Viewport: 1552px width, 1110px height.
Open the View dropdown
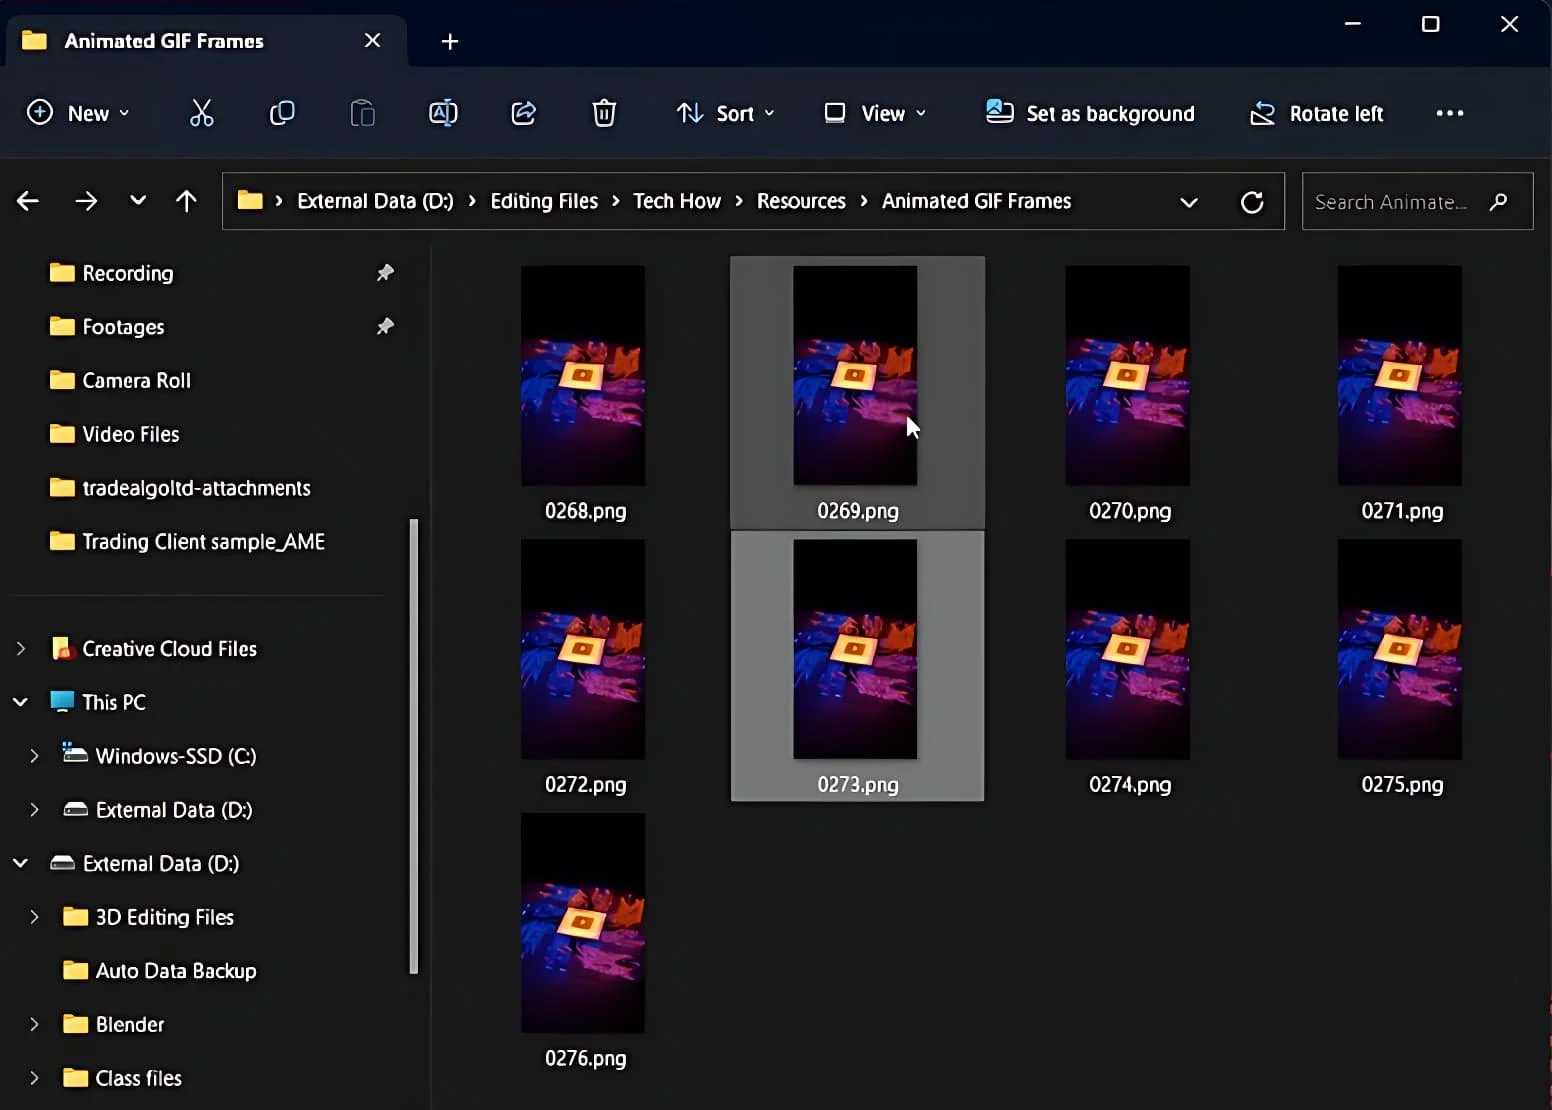click(x=875, y=113)
